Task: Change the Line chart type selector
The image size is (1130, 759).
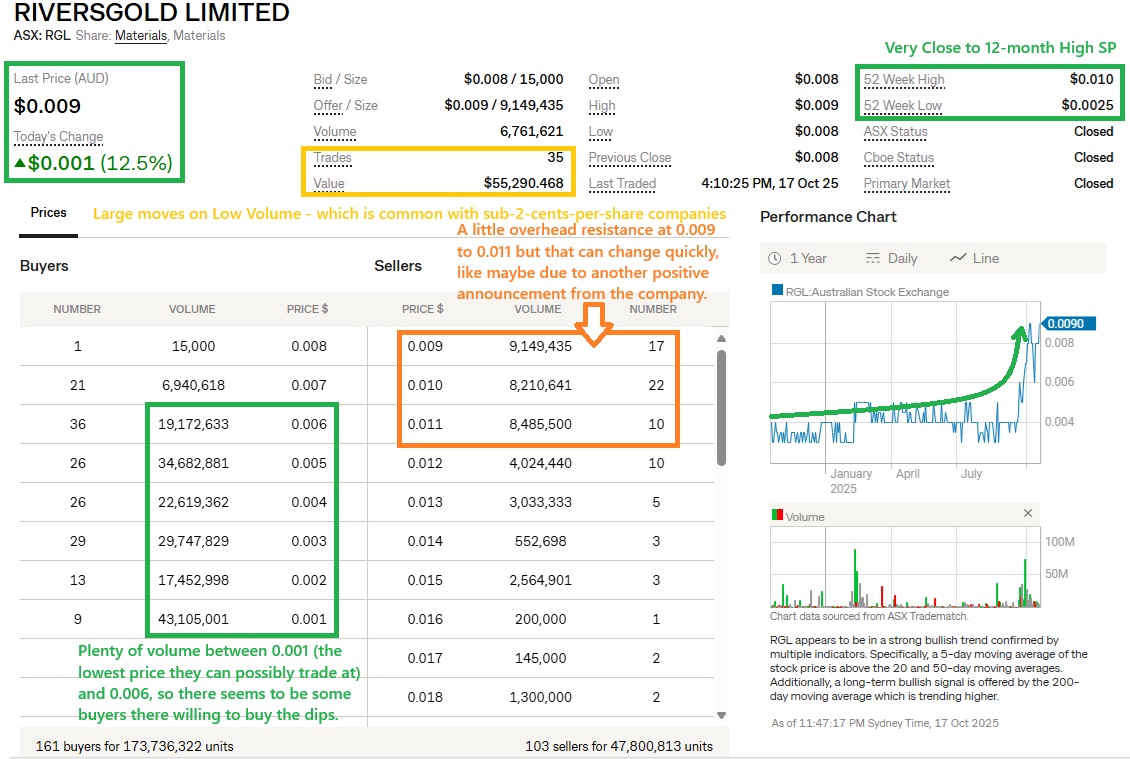Action: point(974,258)
